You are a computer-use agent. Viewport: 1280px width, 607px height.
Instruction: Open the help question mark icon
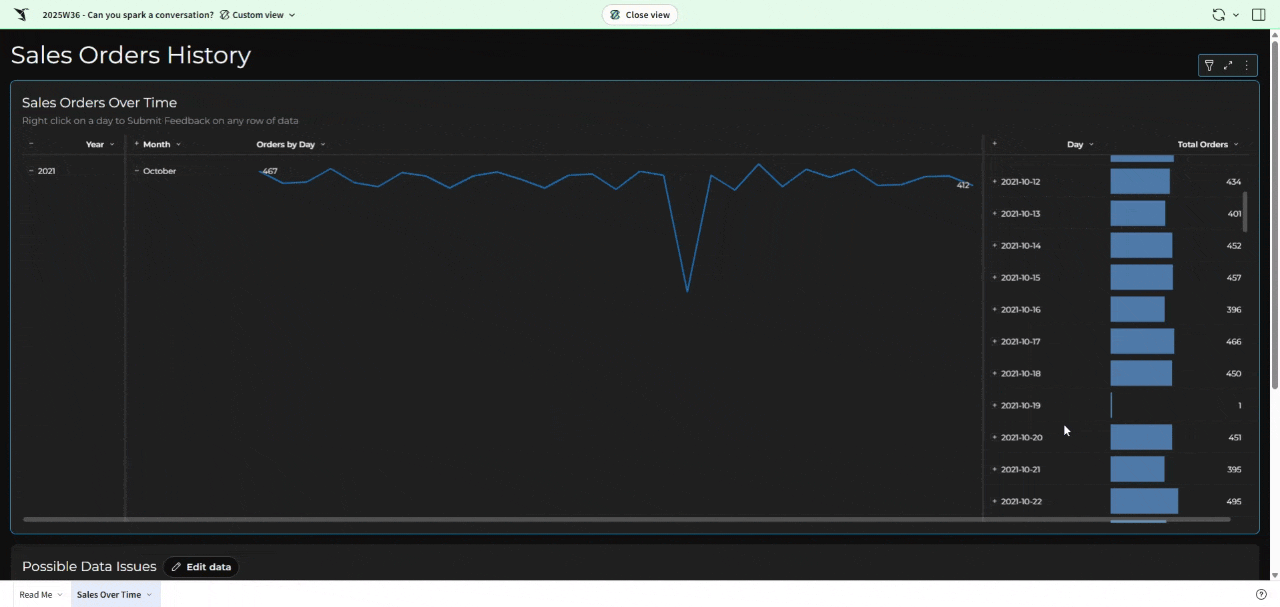[x=1261, y=595]
